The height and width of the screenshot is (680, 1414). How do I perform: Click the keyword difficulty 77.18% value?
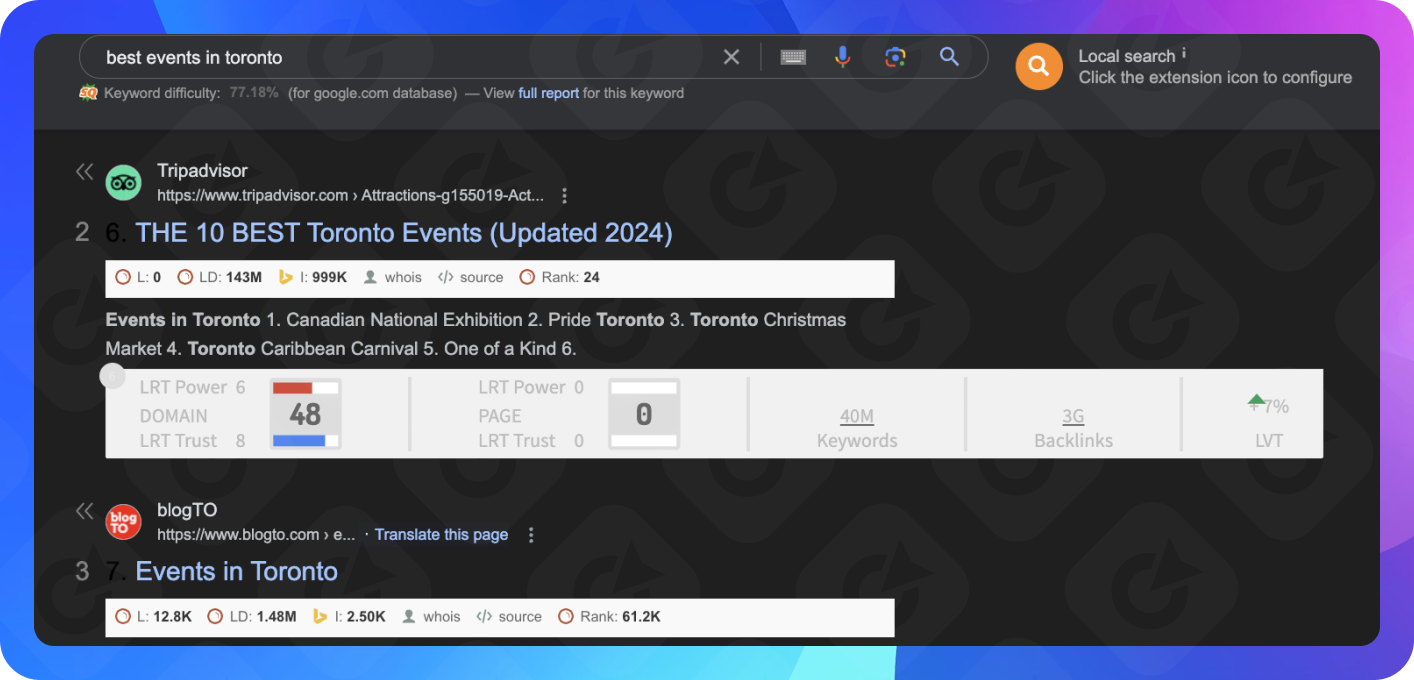point(254,93)
